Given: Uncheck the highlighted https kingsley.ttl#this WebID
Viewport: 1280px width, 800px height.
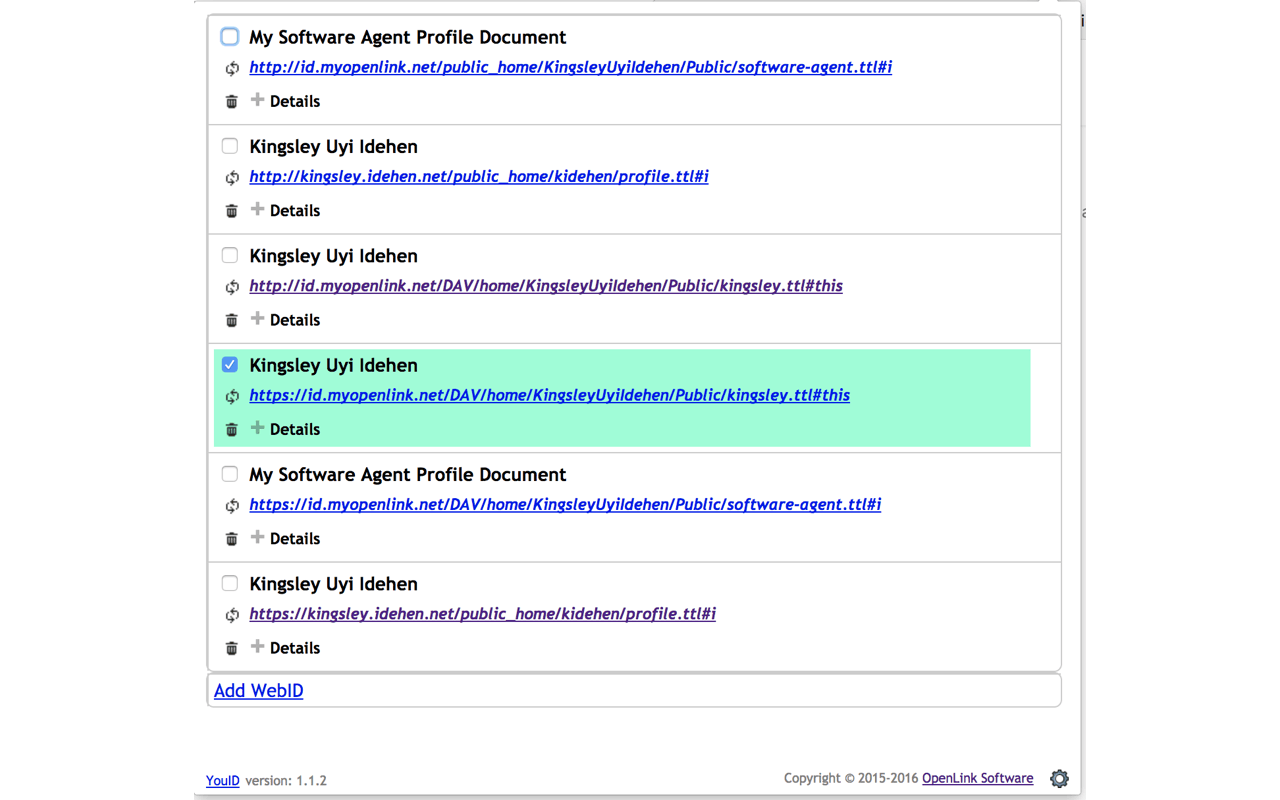Looking at the screenshot, I should tap(230, 365).
